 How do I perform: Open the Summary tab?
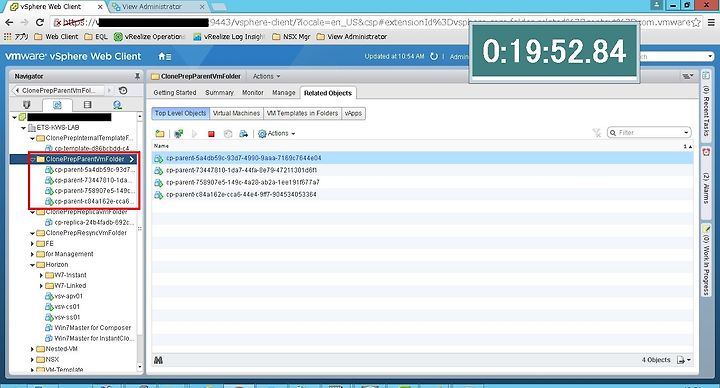(219, 93)
